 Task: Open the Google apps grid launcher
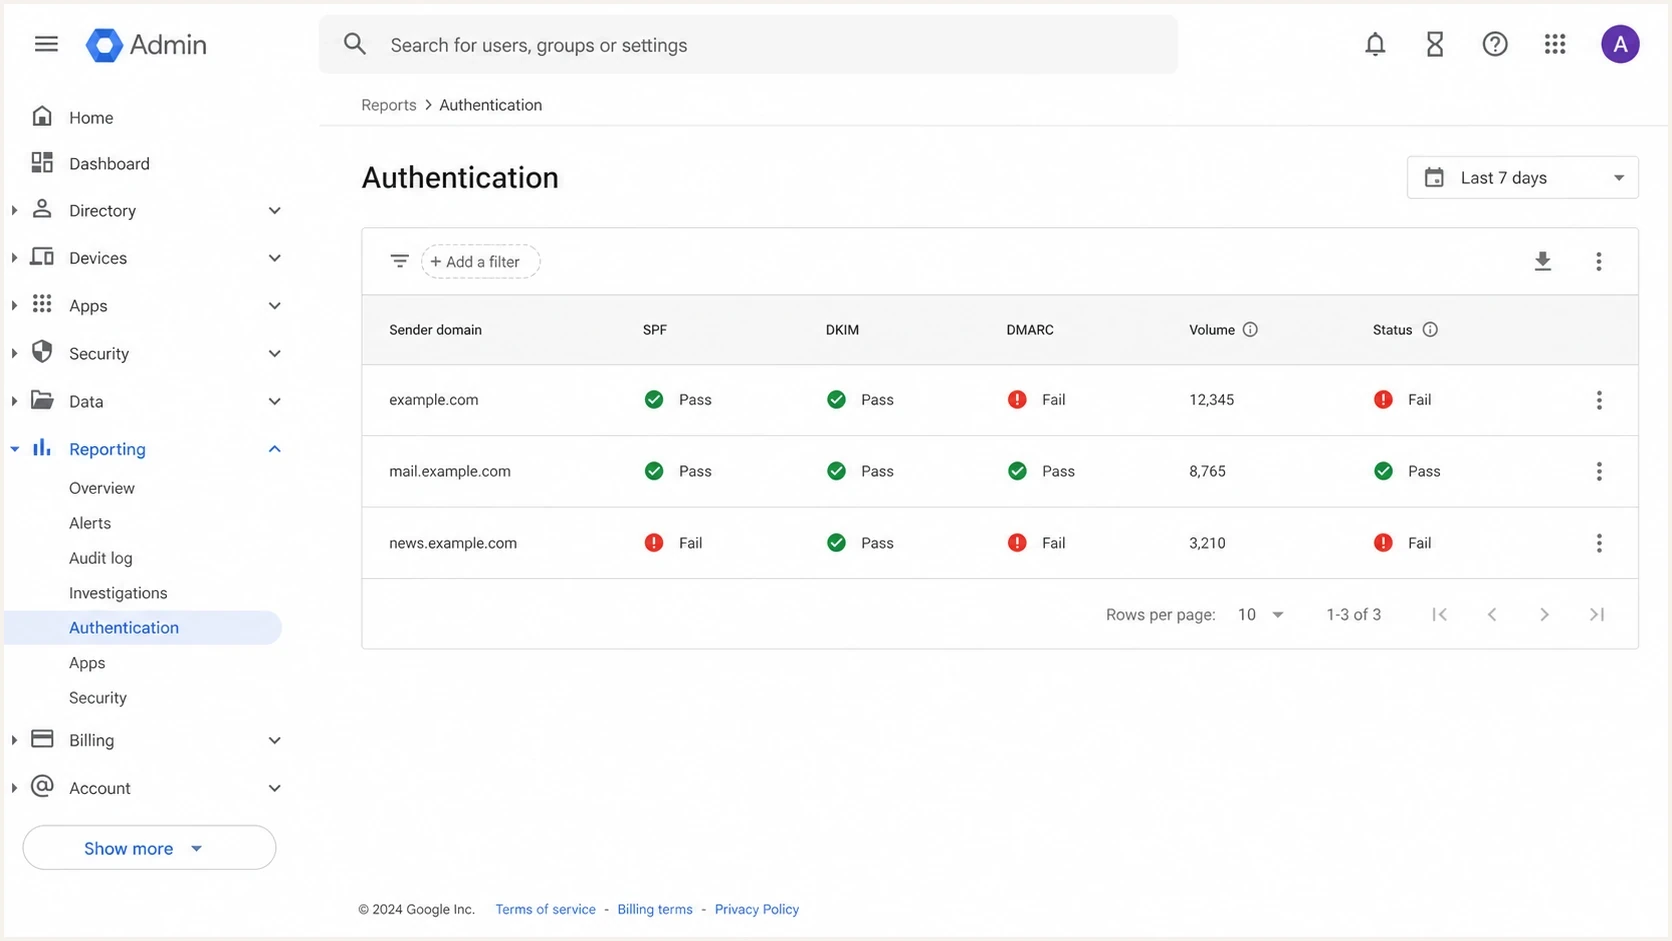[1555, 44]
